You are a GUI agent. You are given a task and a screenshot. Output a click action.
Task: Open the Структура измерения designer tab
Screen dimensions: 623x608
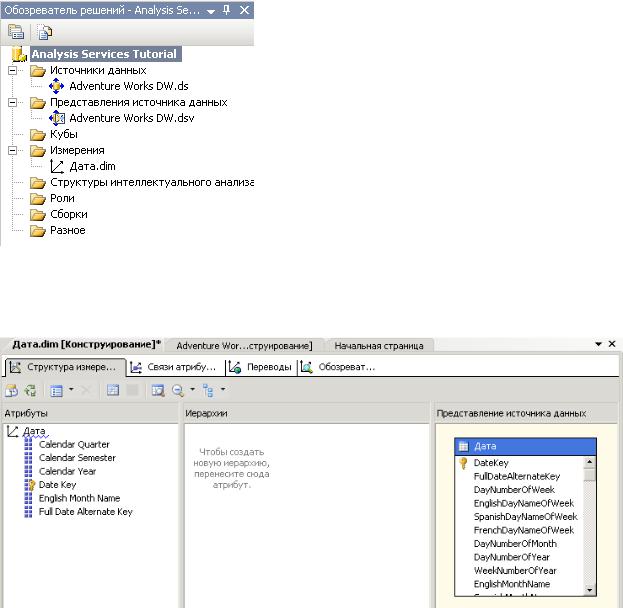64,367
